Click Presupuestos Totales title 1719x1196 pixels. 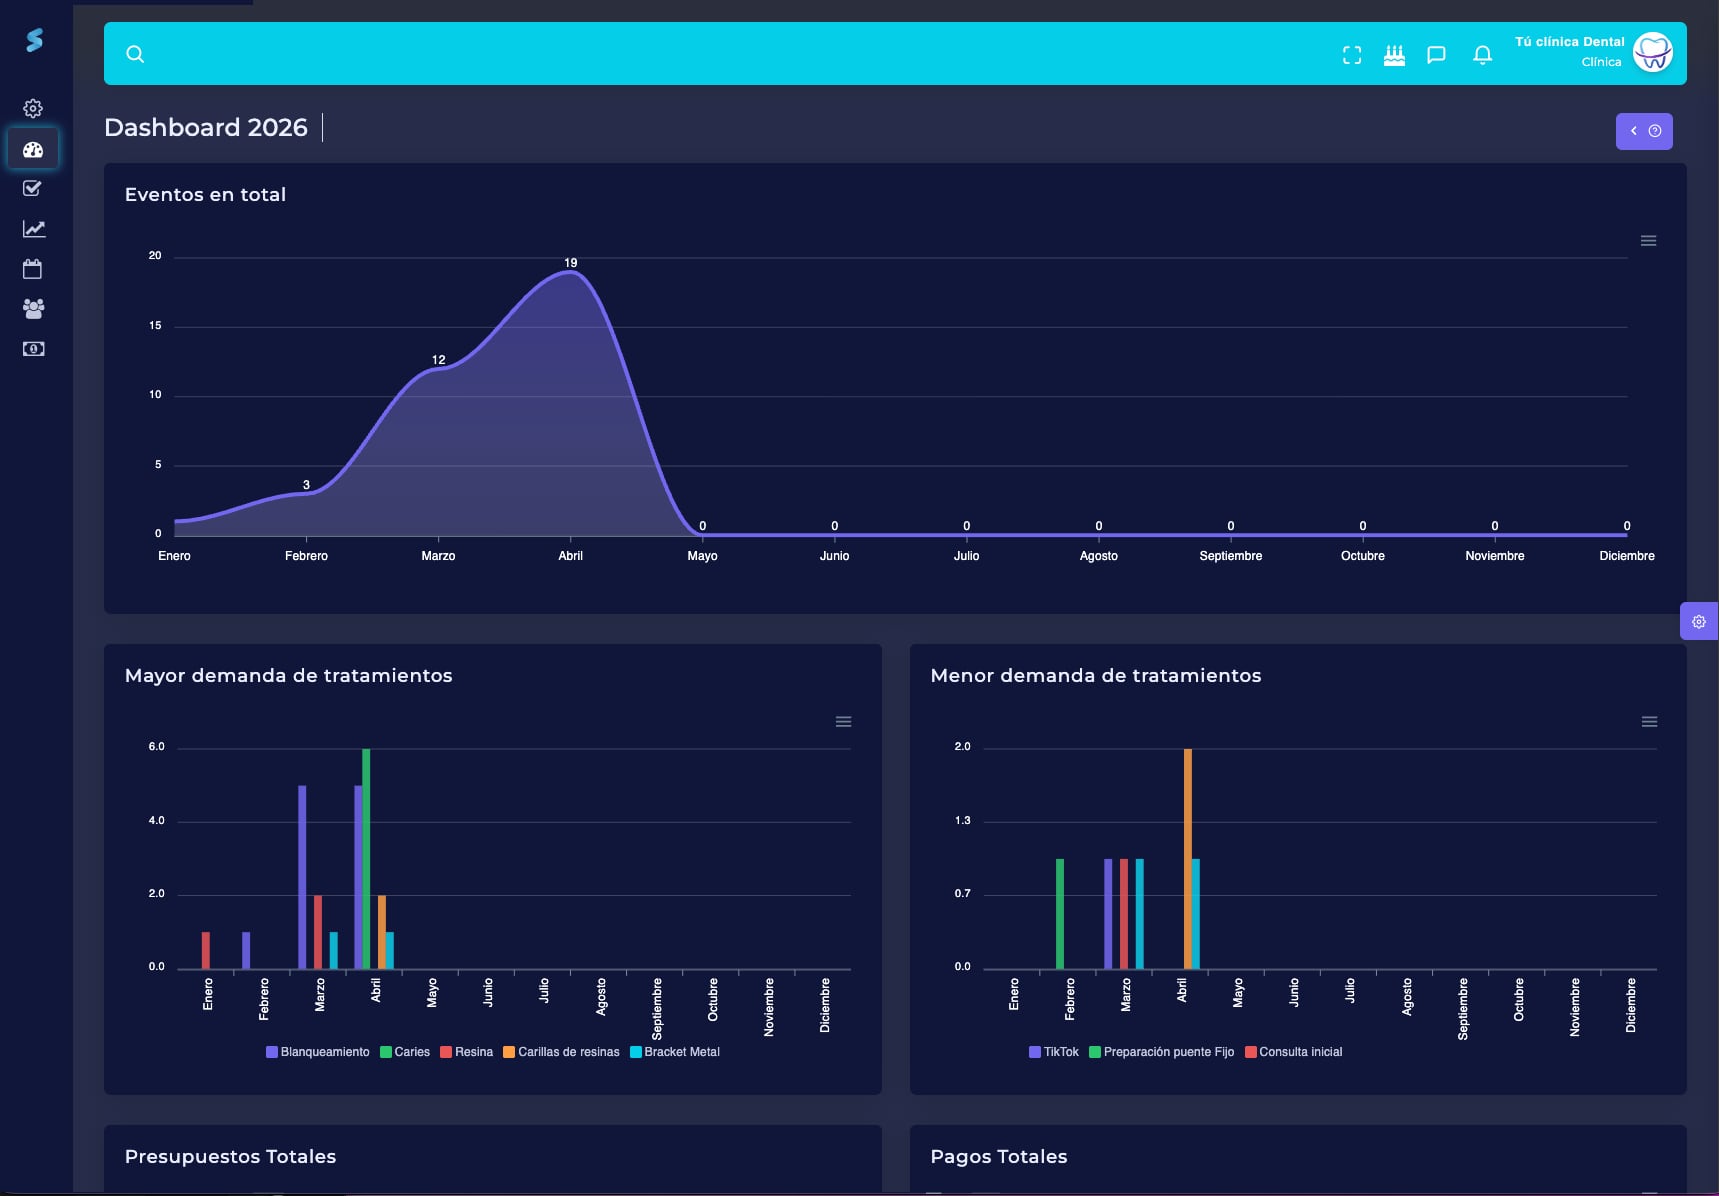tap(230, 1157)
